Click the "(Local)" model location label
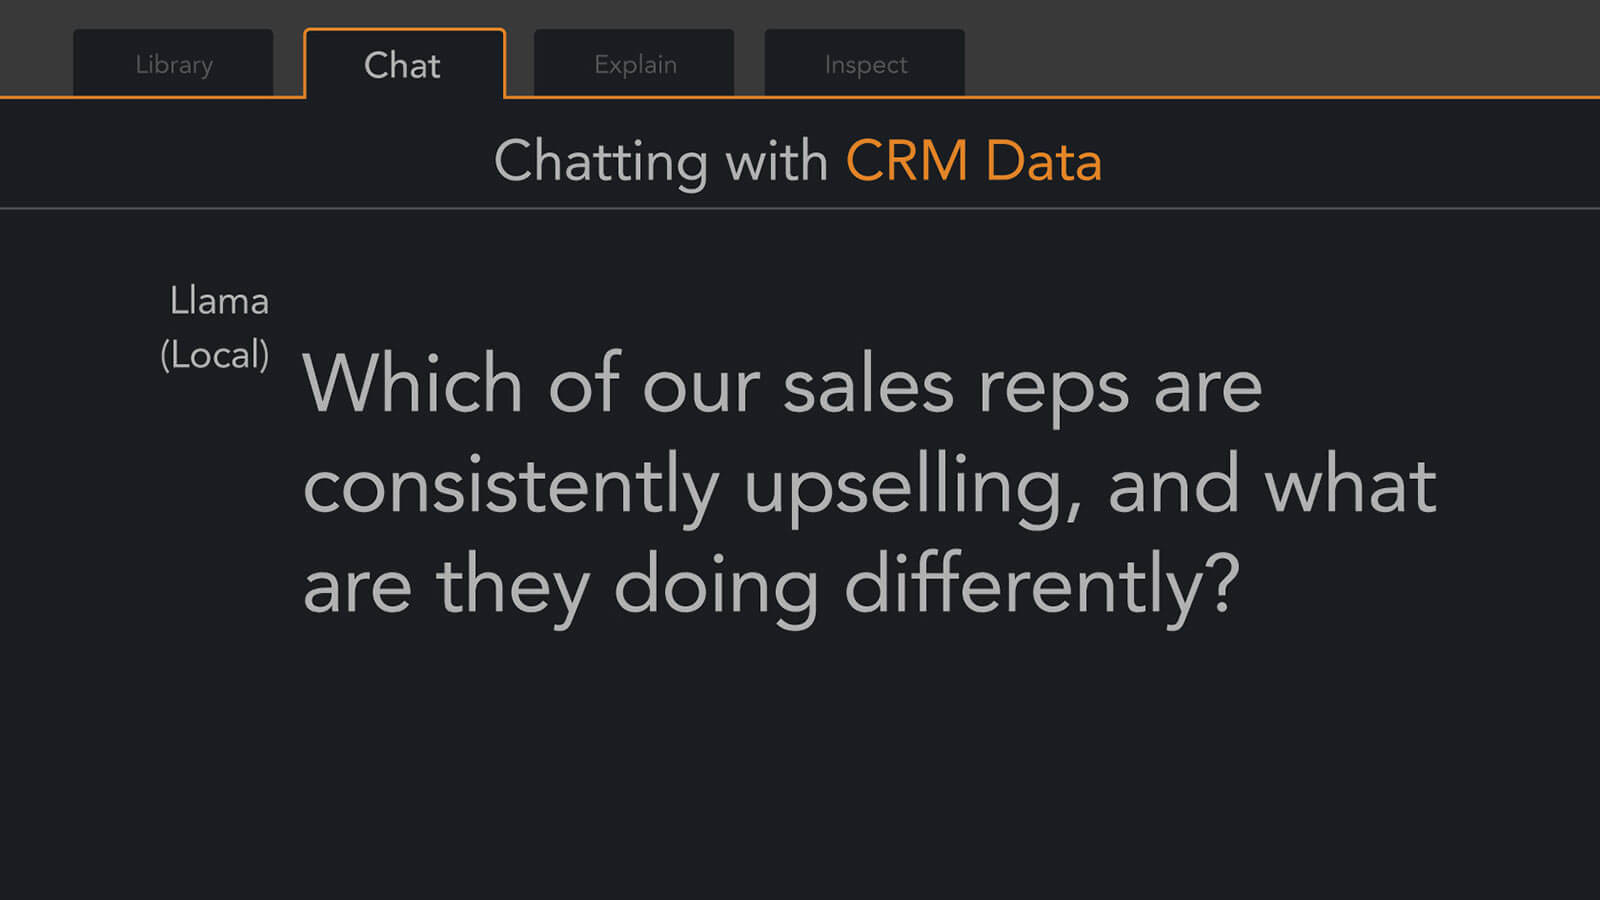 [x=215, y=355]
